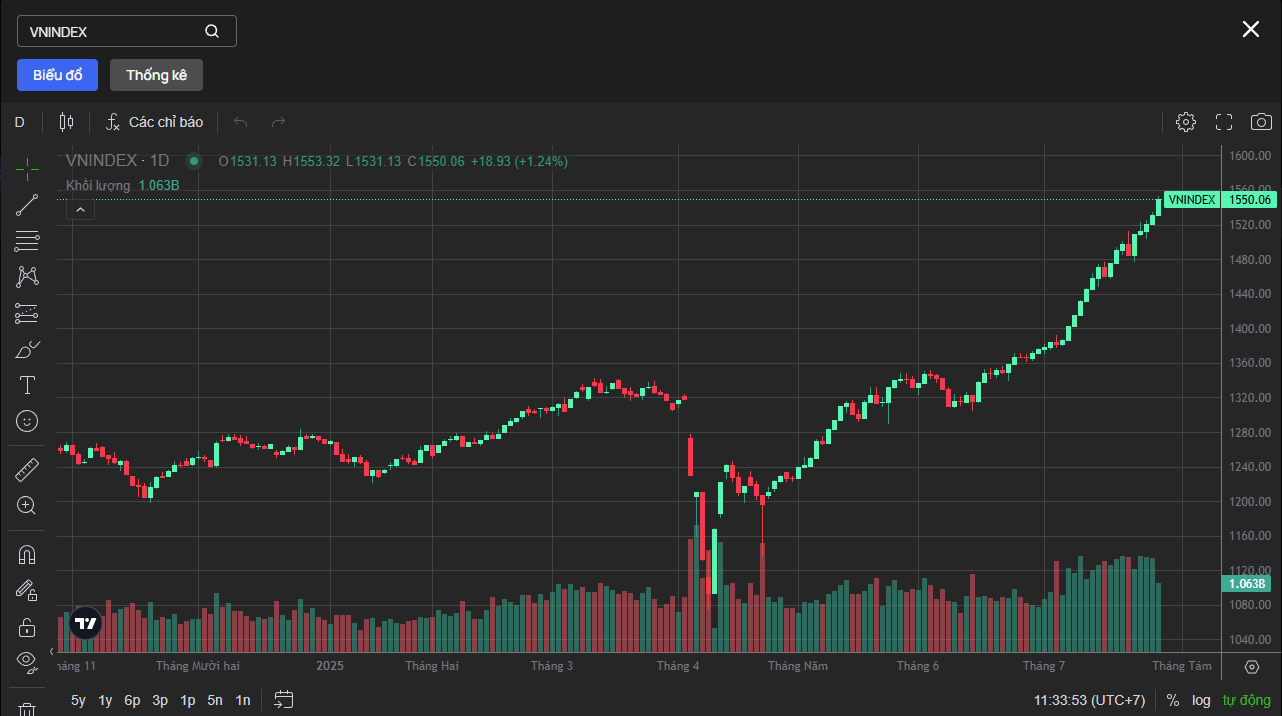Toggle stay in drawing mode
Image resolution: width=1282 pixels, height=716 pixels.
pos(28,591)
